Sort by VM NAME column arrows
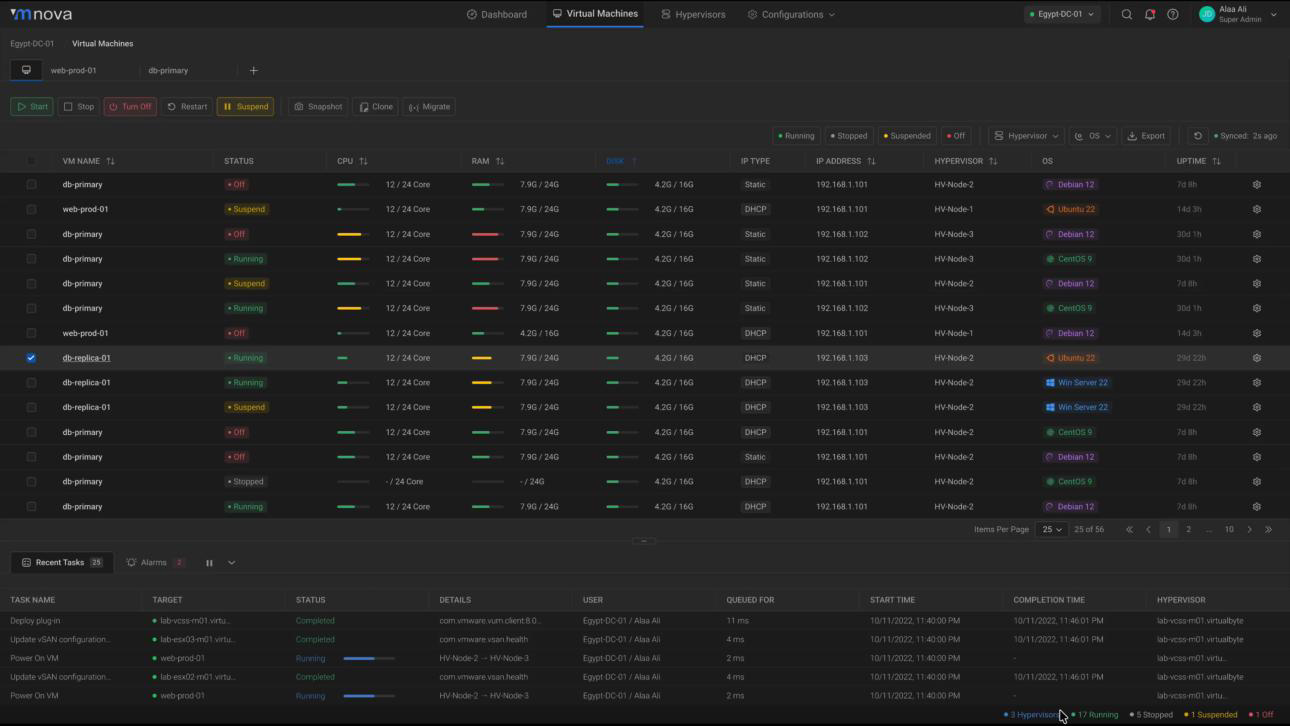 110,161
